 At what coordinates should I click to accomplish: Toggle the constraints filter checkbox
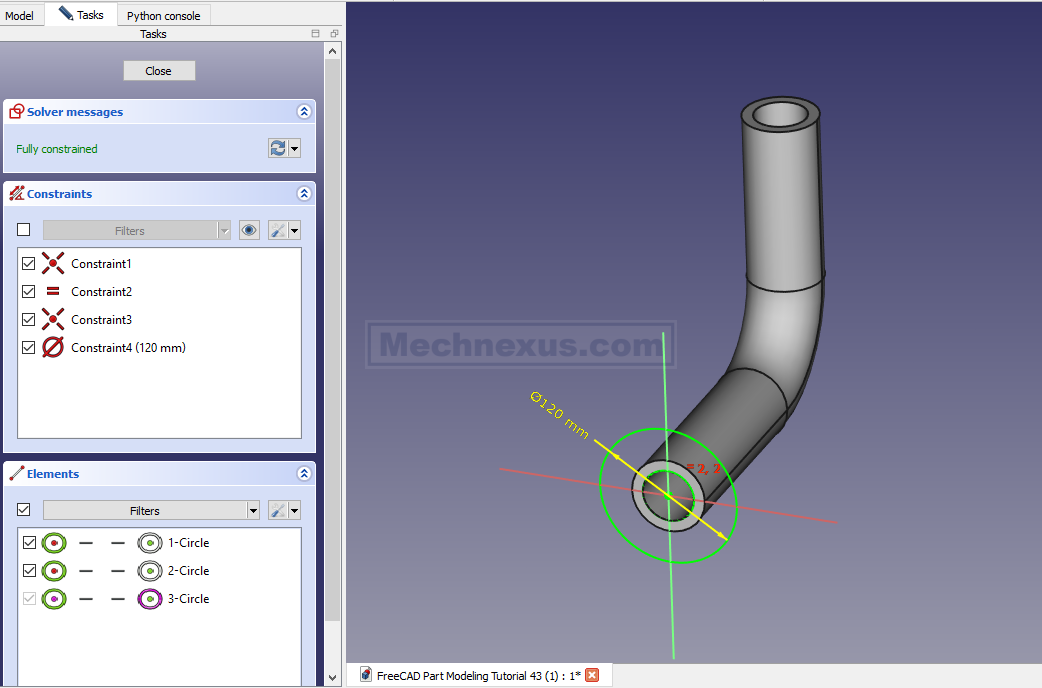[24, 229]
